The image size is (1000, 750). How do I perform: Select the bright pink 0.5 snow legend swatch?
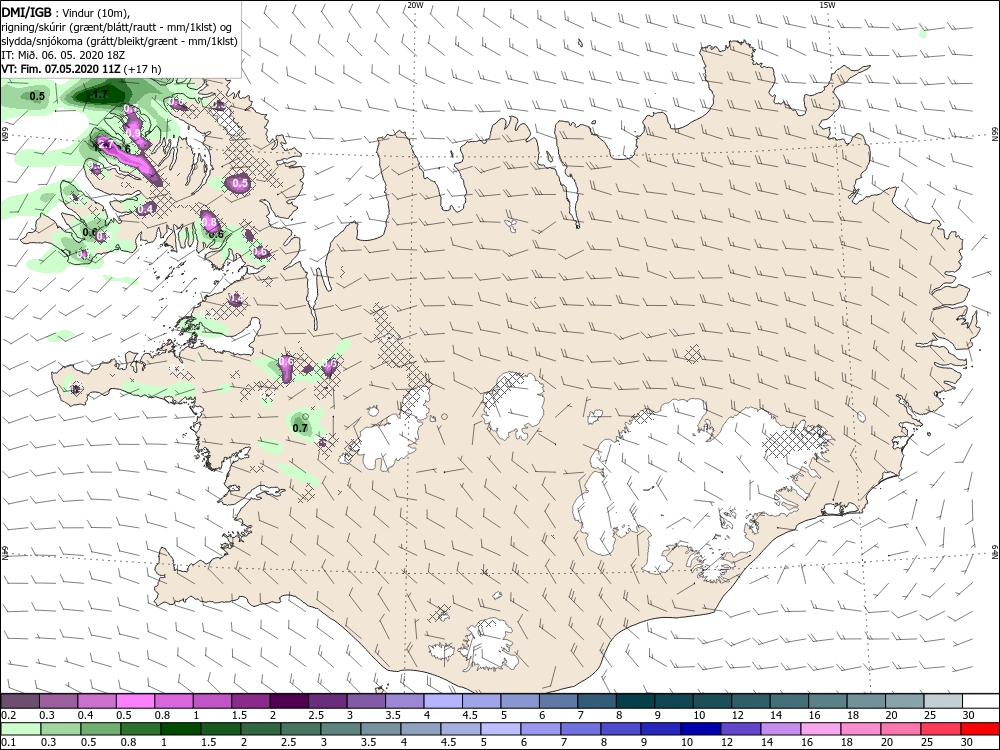click(x=135, y=701)
